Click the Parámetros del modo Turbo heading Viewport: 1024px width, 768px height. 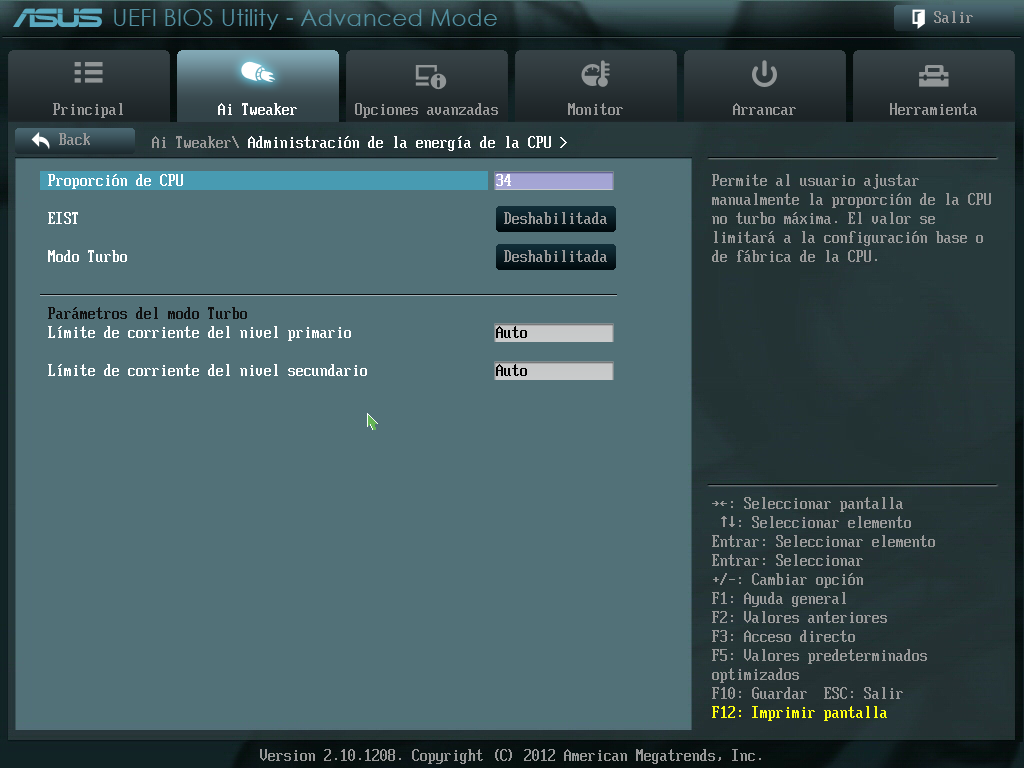pos(147,313)
